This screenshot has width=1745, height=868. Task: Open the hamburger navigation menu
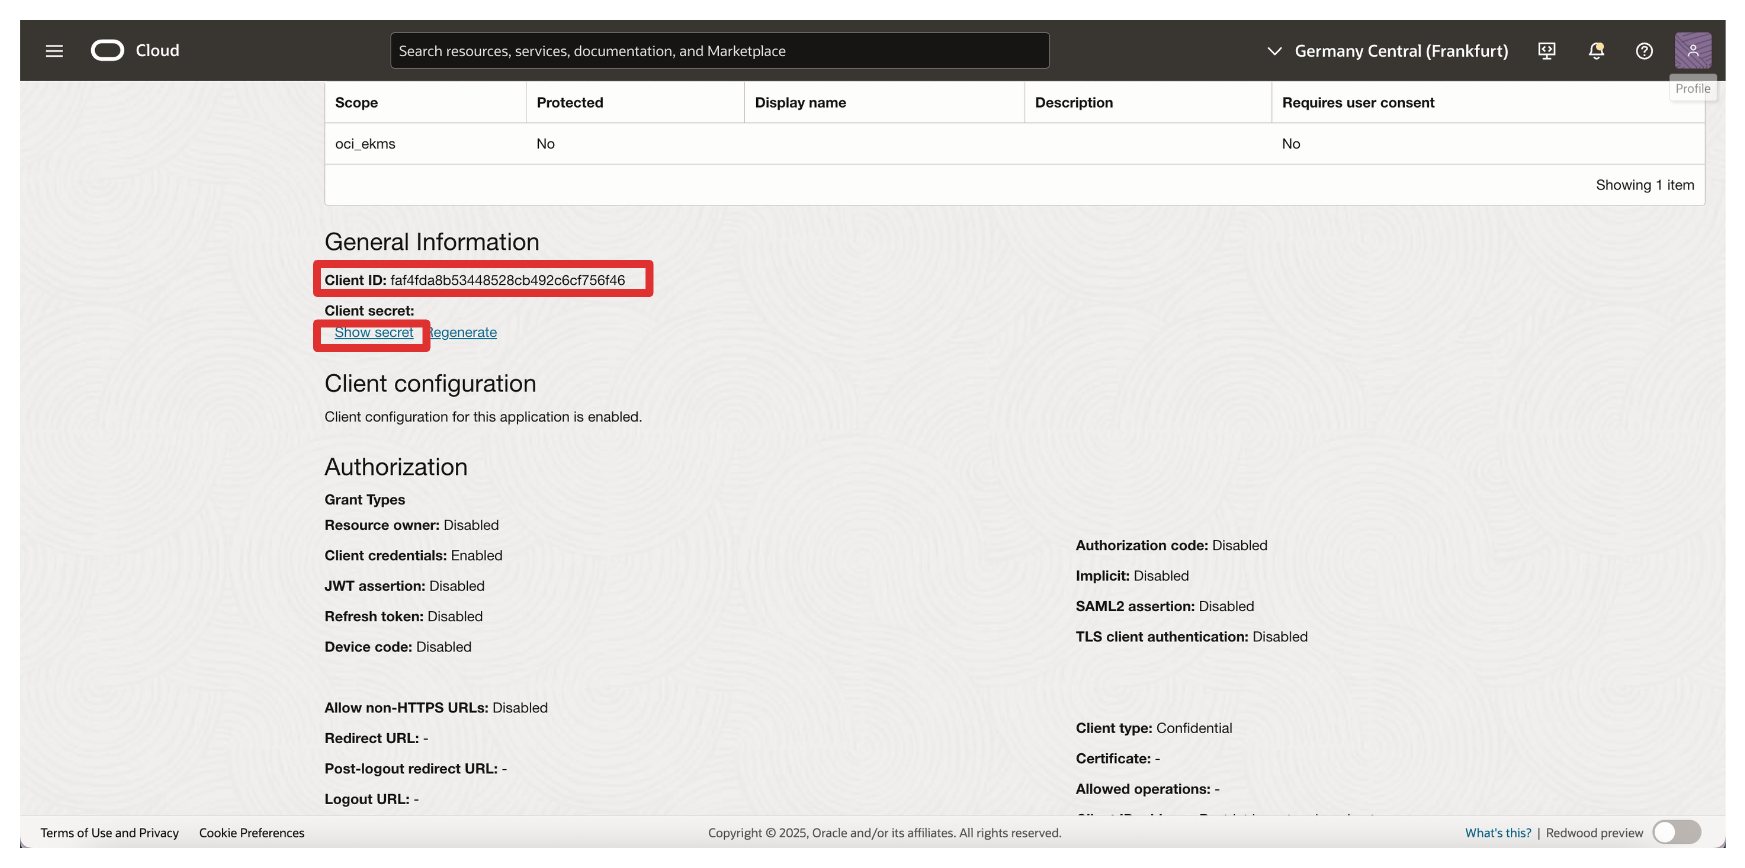pyautogui.click(x=54, y=51)
